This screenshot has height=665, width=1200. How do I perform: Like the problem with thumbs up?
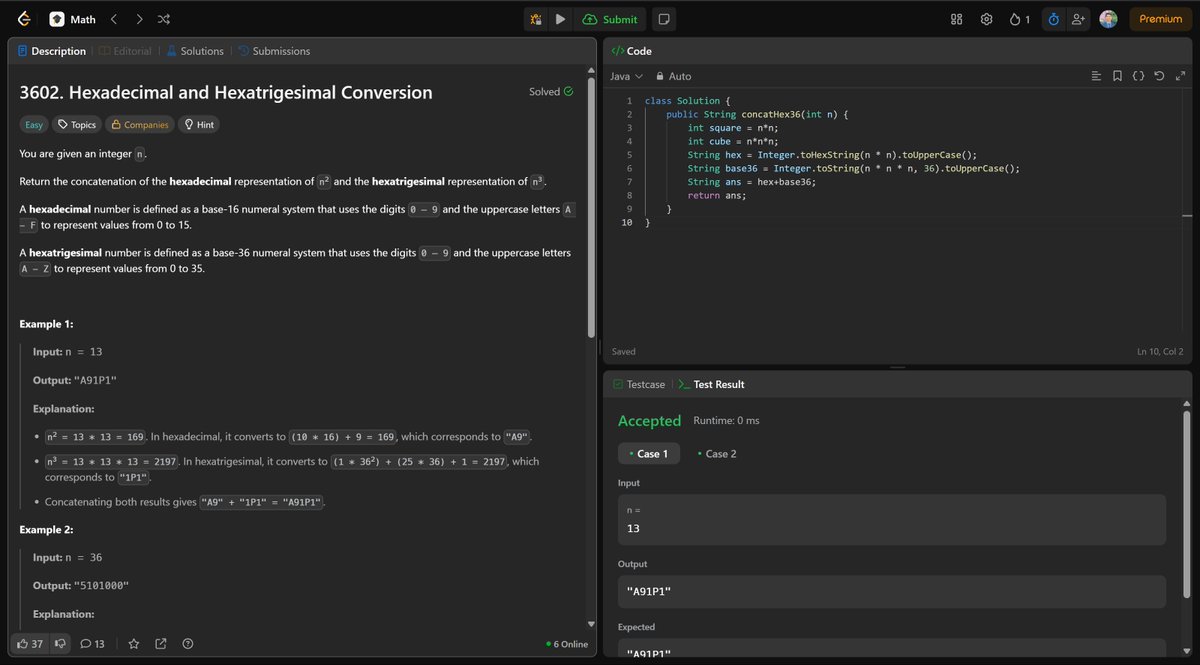tap(30, 644)
